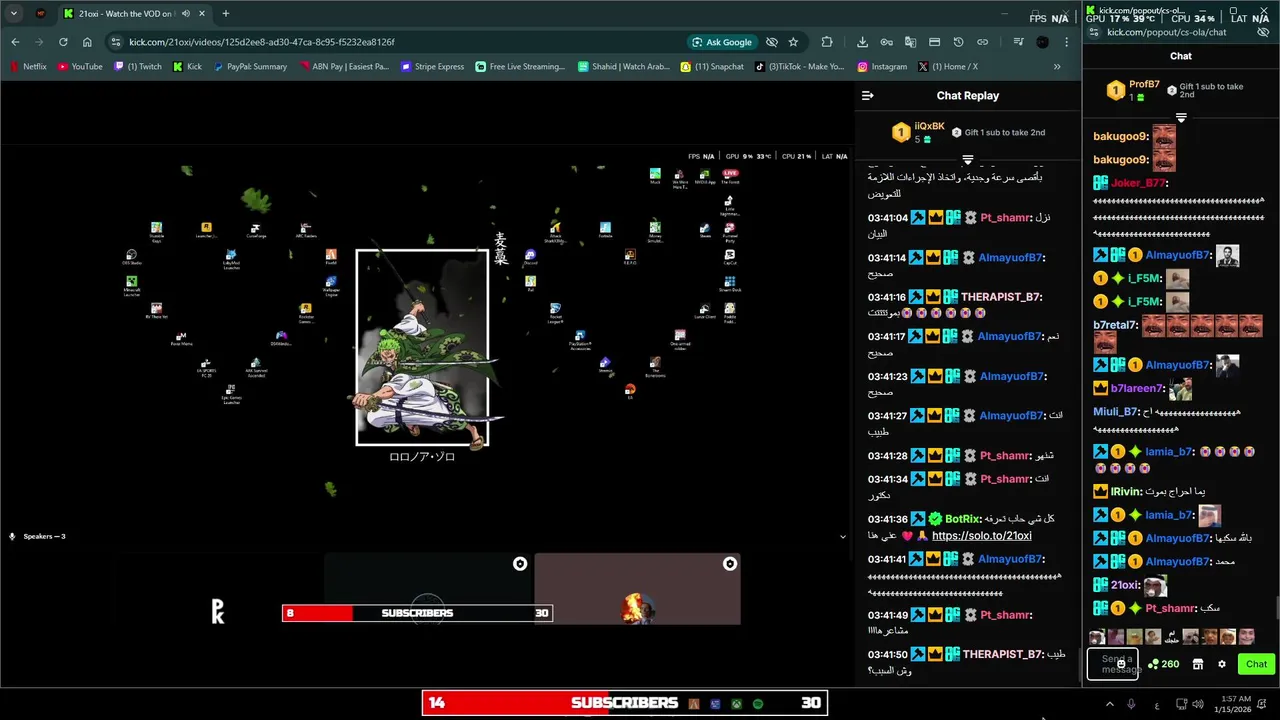Click Joker_B77 username in popout chat

pos(1138,183)
